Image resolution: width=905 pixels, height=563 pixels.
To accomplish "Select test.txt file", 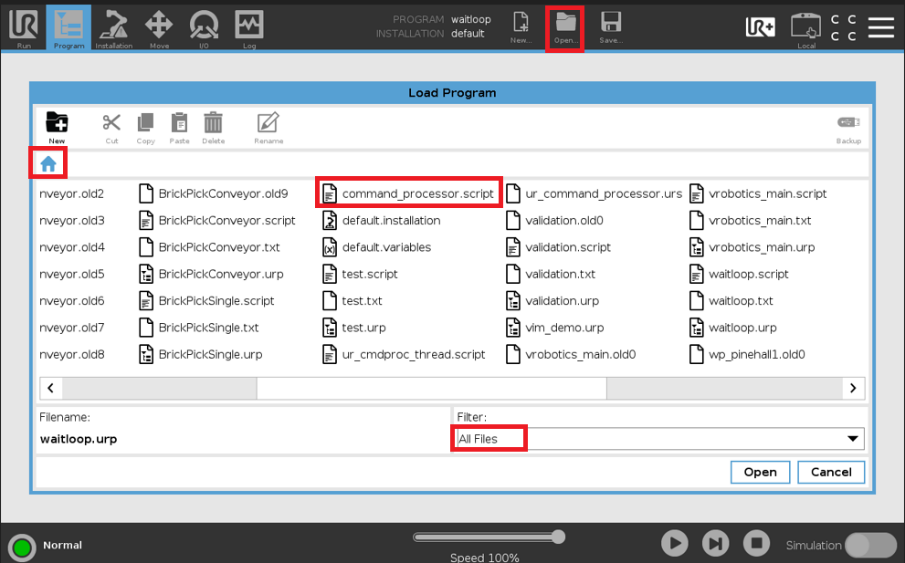I will (353, 301).
